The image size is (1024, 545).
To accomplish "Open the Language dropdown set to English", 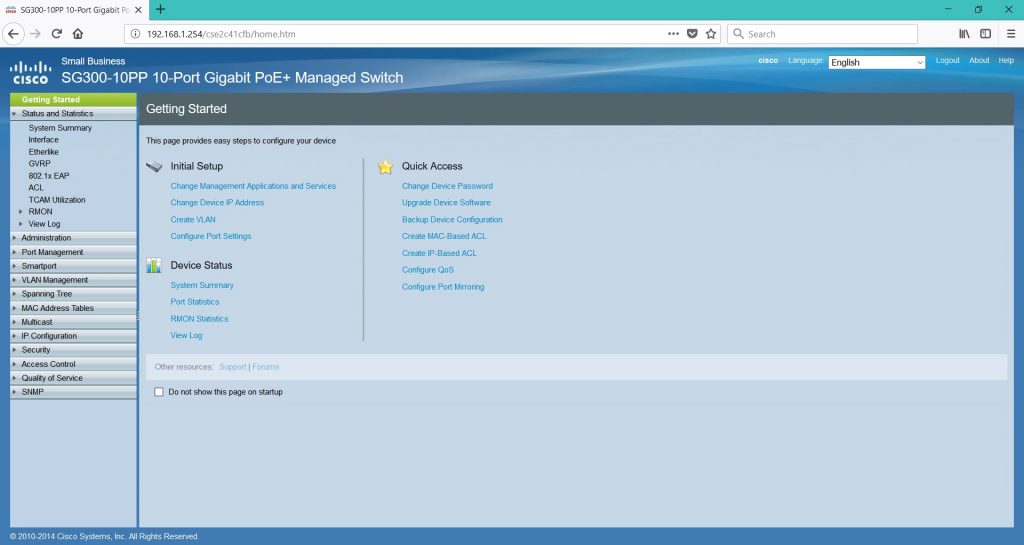I will point(876,62).
